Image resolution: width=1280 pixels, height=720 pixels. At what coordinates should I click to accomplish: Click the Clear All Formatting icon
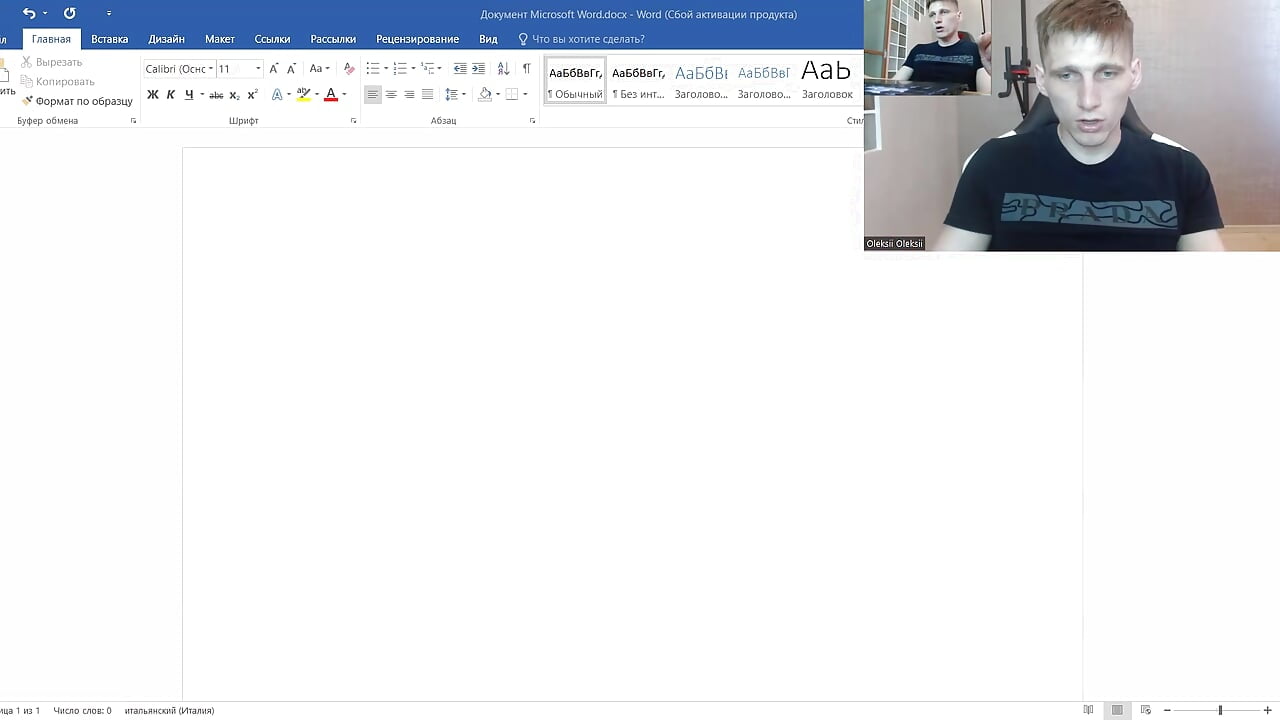349,69
